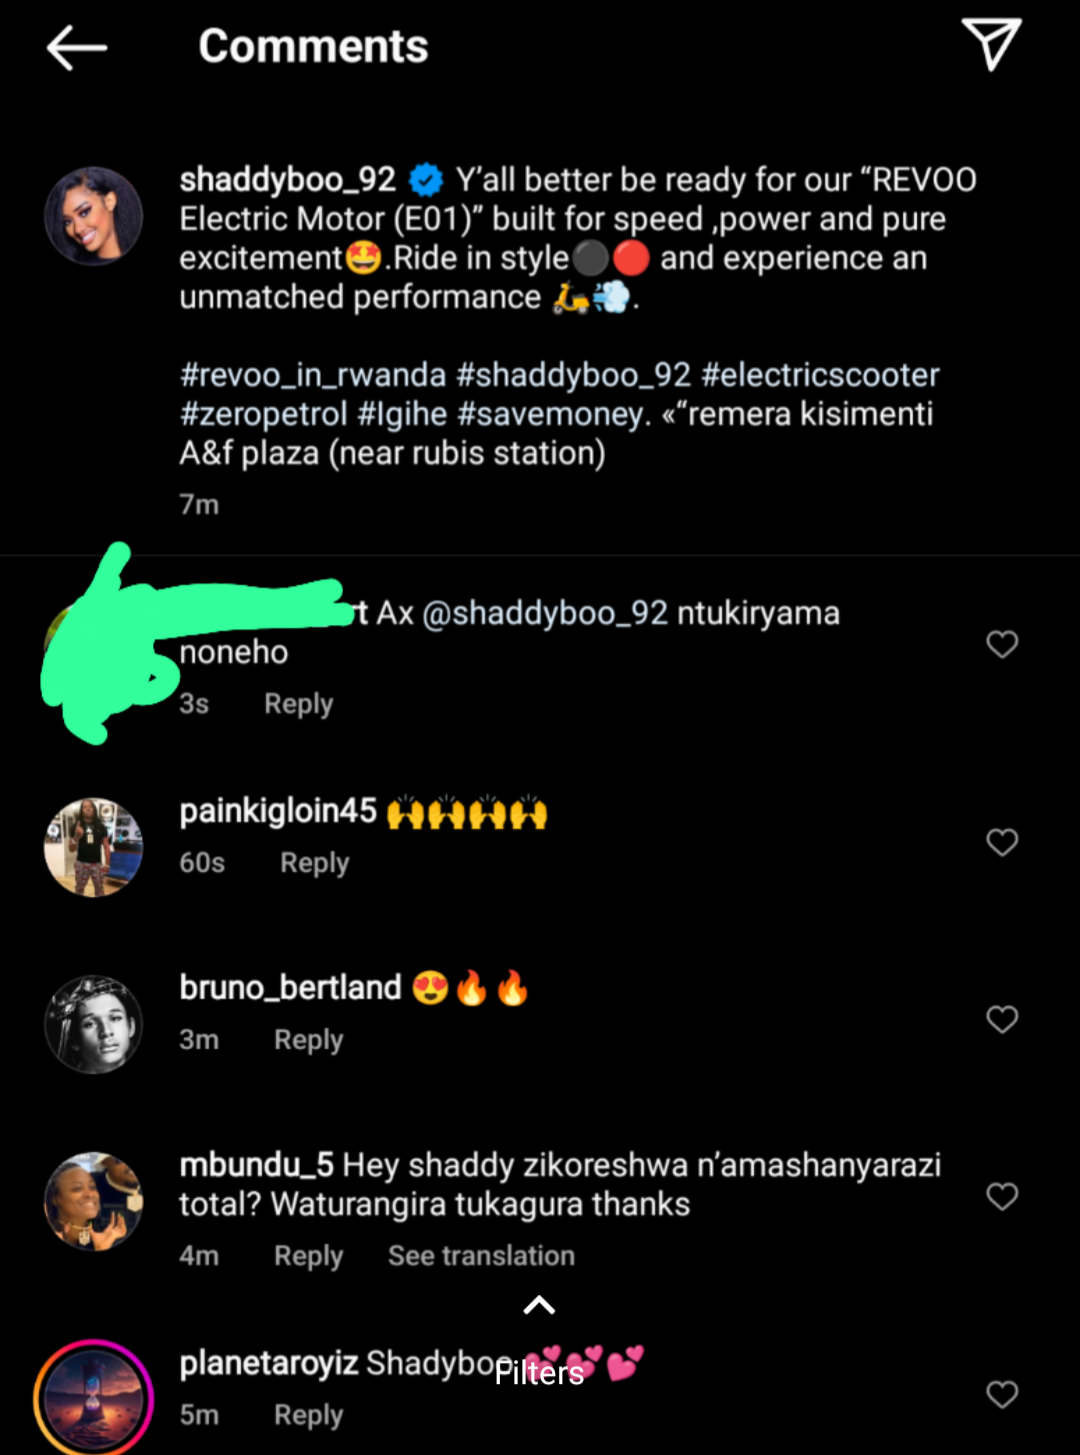Click See translation under mbundu_5's comment
Image resolution: width=1080 pixels, height=1455 pixels.
pyautogui.click(x=481, y=1256)
